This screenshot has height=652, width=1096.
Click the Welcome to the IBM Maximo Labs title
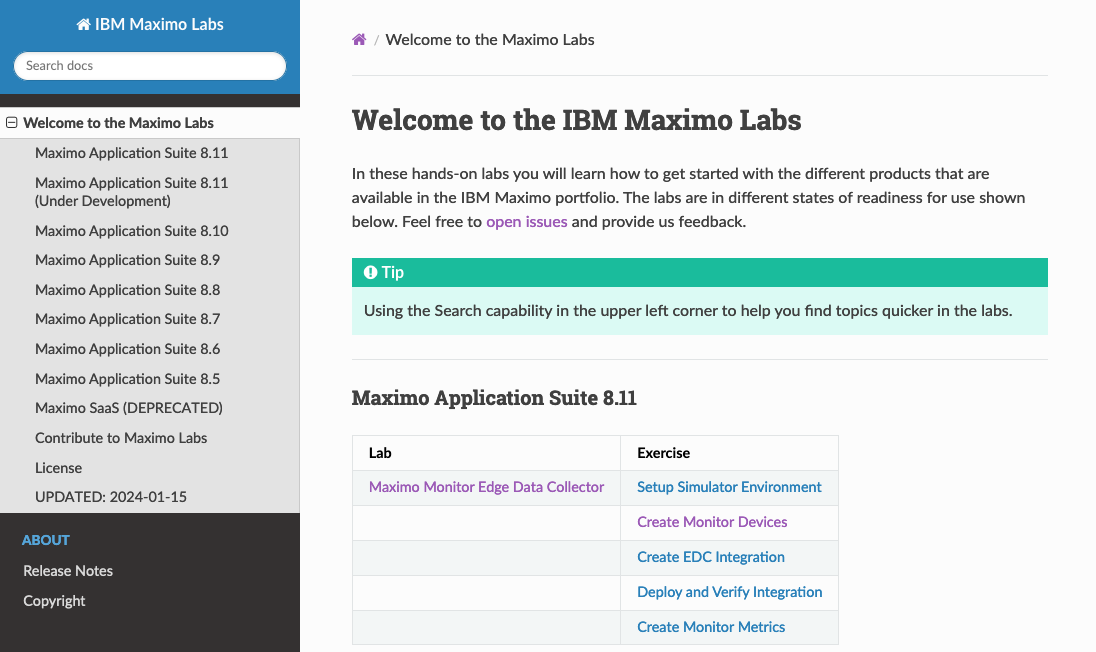pyautogui.click(x=576, y=120)
